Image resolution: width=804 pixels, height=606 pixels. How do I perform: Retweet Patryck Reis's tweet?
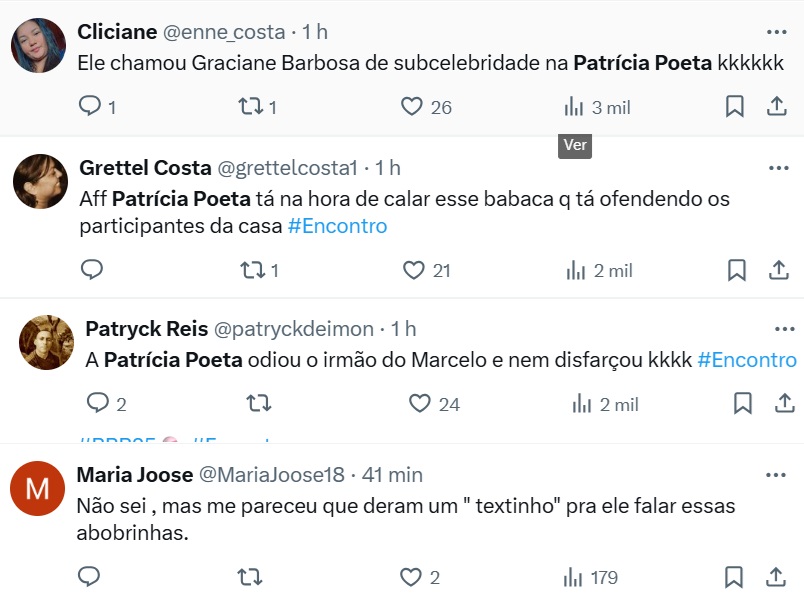click(258, 403)
